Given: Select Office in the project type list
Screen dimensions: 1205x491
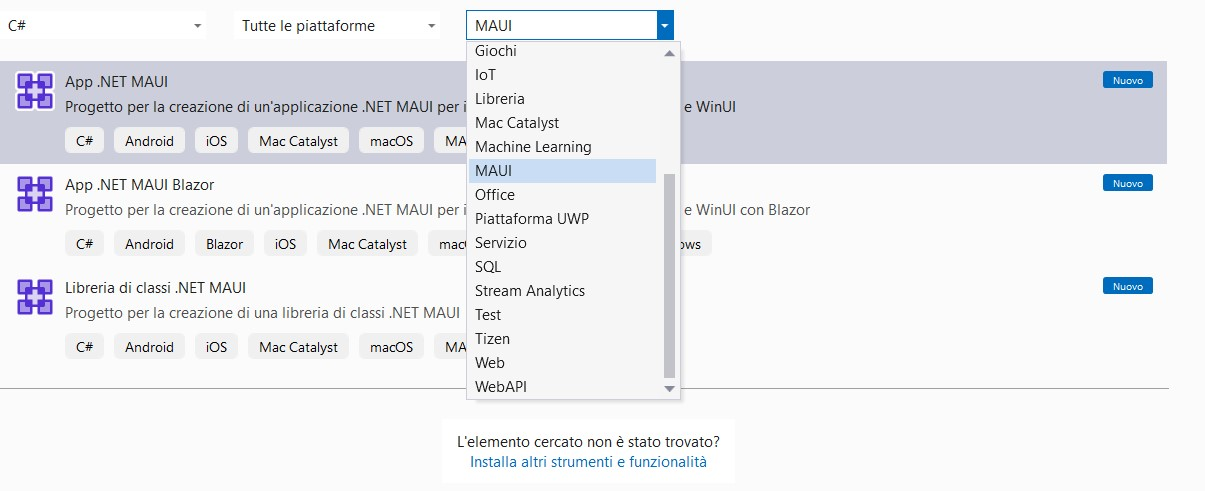Looking at the screenshot, I should pyautogui.click(x=563, y=195).
